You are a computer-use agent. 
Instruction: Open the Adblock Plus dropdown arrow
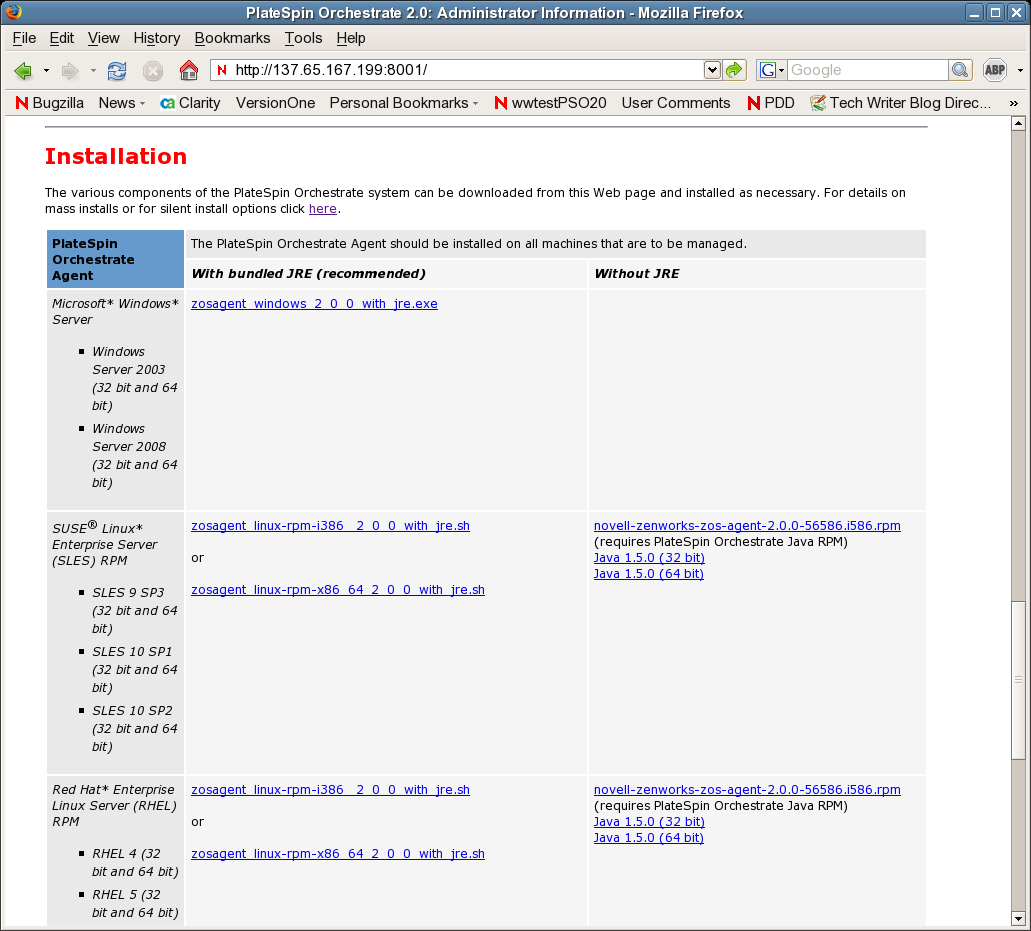[1020, 70]
